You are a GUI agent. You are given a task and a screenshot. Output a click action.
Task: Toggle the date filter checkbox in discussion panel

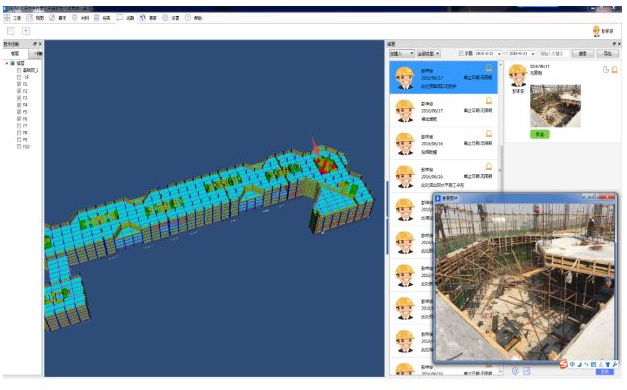tap(461, 53)
